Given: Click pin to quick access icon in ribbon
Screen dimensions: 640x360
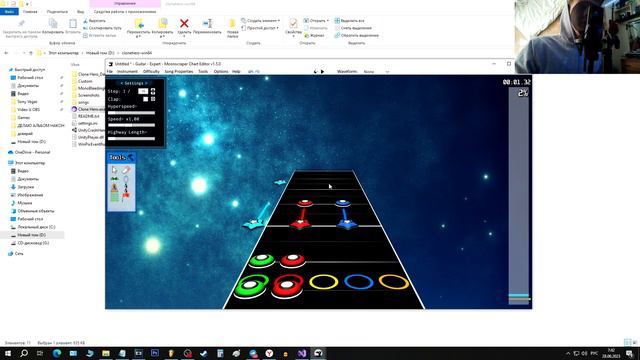Looking at the screenshot, I should 21,24.
